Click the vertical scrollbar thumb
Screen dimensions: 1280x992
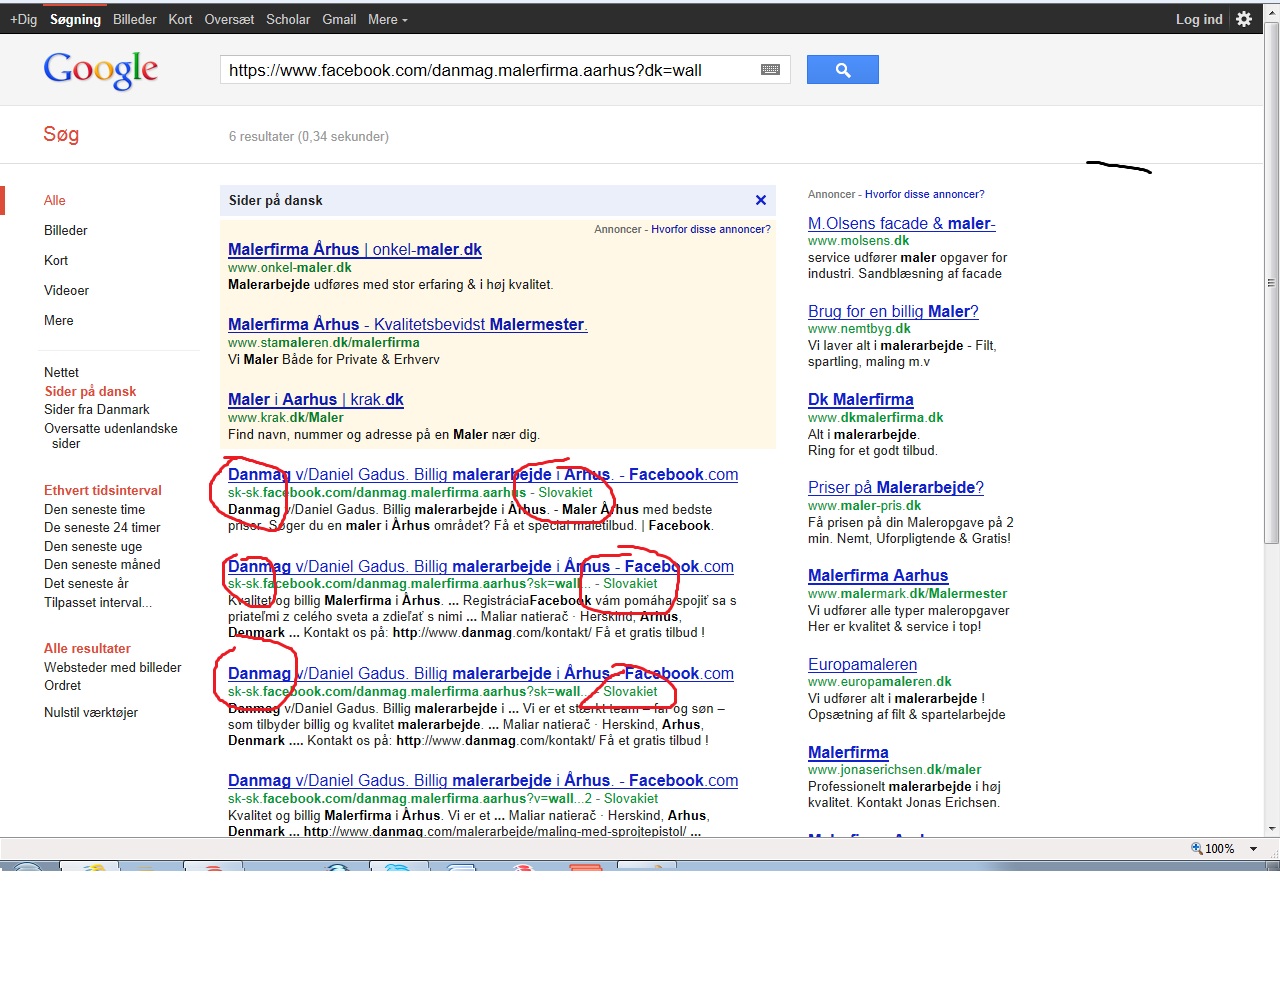point(1272,283)
